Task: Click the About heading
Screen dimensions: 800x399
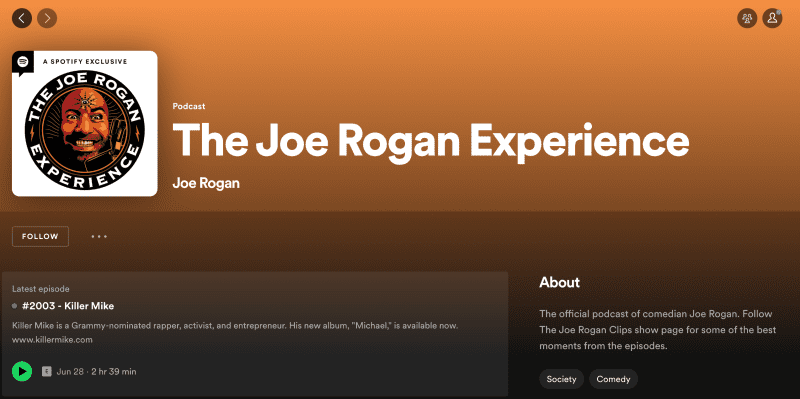Action: coord(560,282)
